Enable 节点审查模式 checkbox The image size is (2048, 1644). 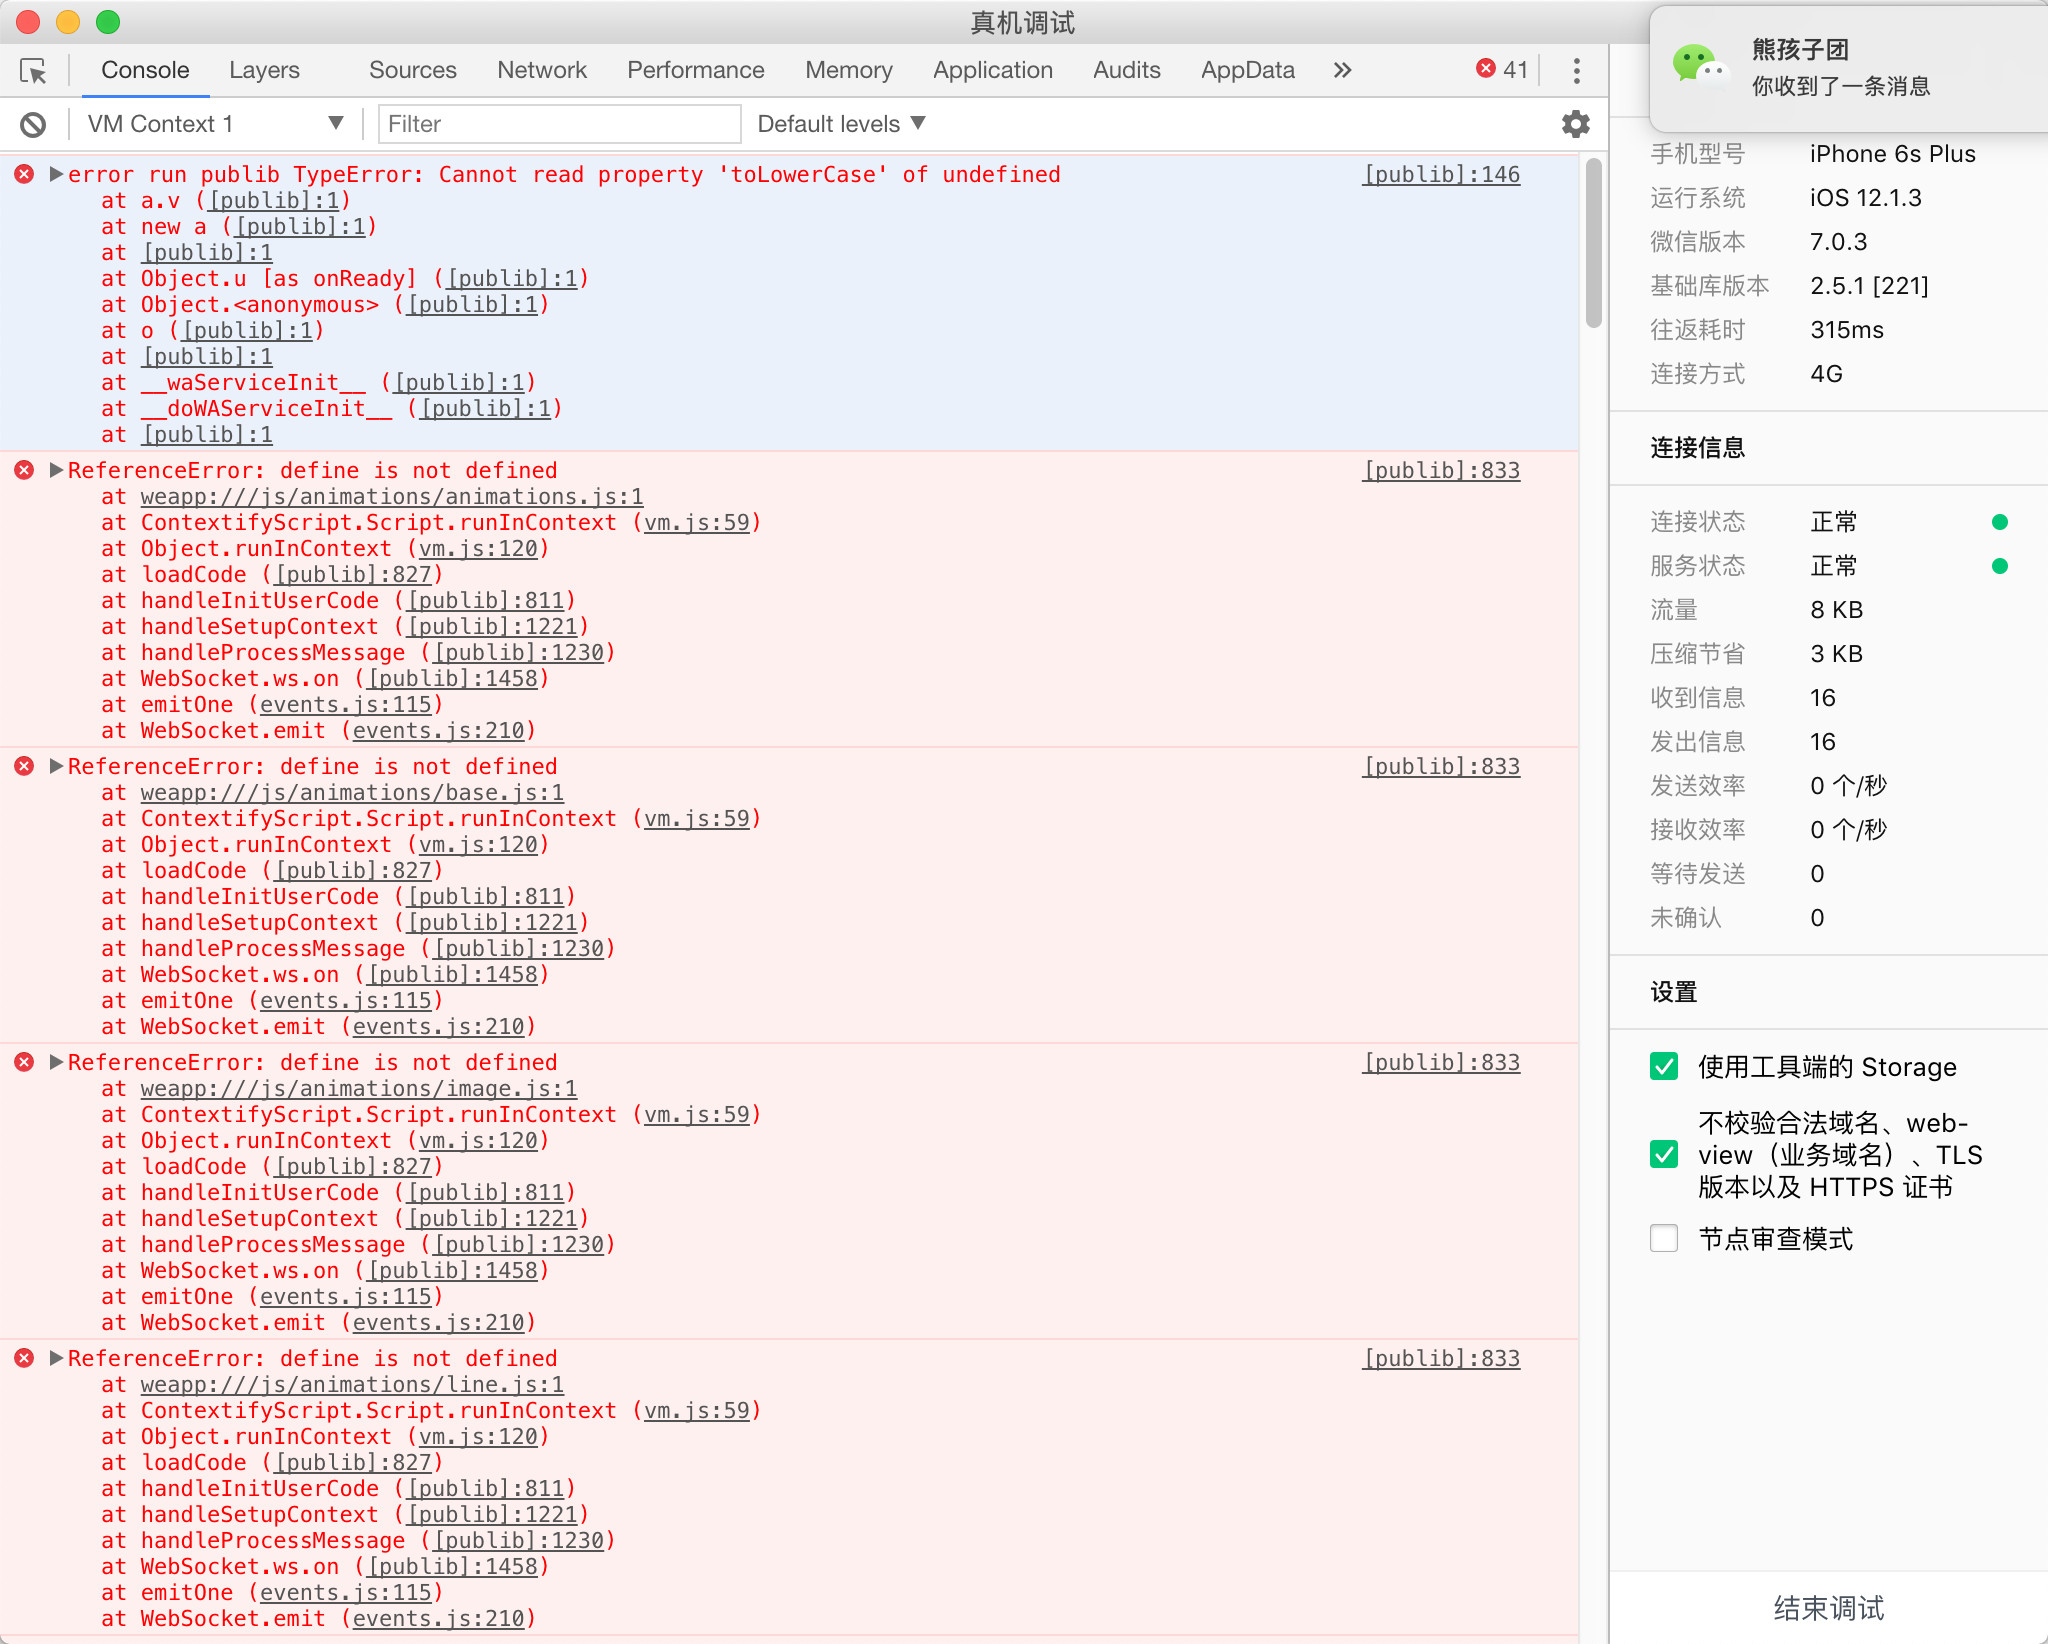pyautogui.click(x=1664, y=1238)
